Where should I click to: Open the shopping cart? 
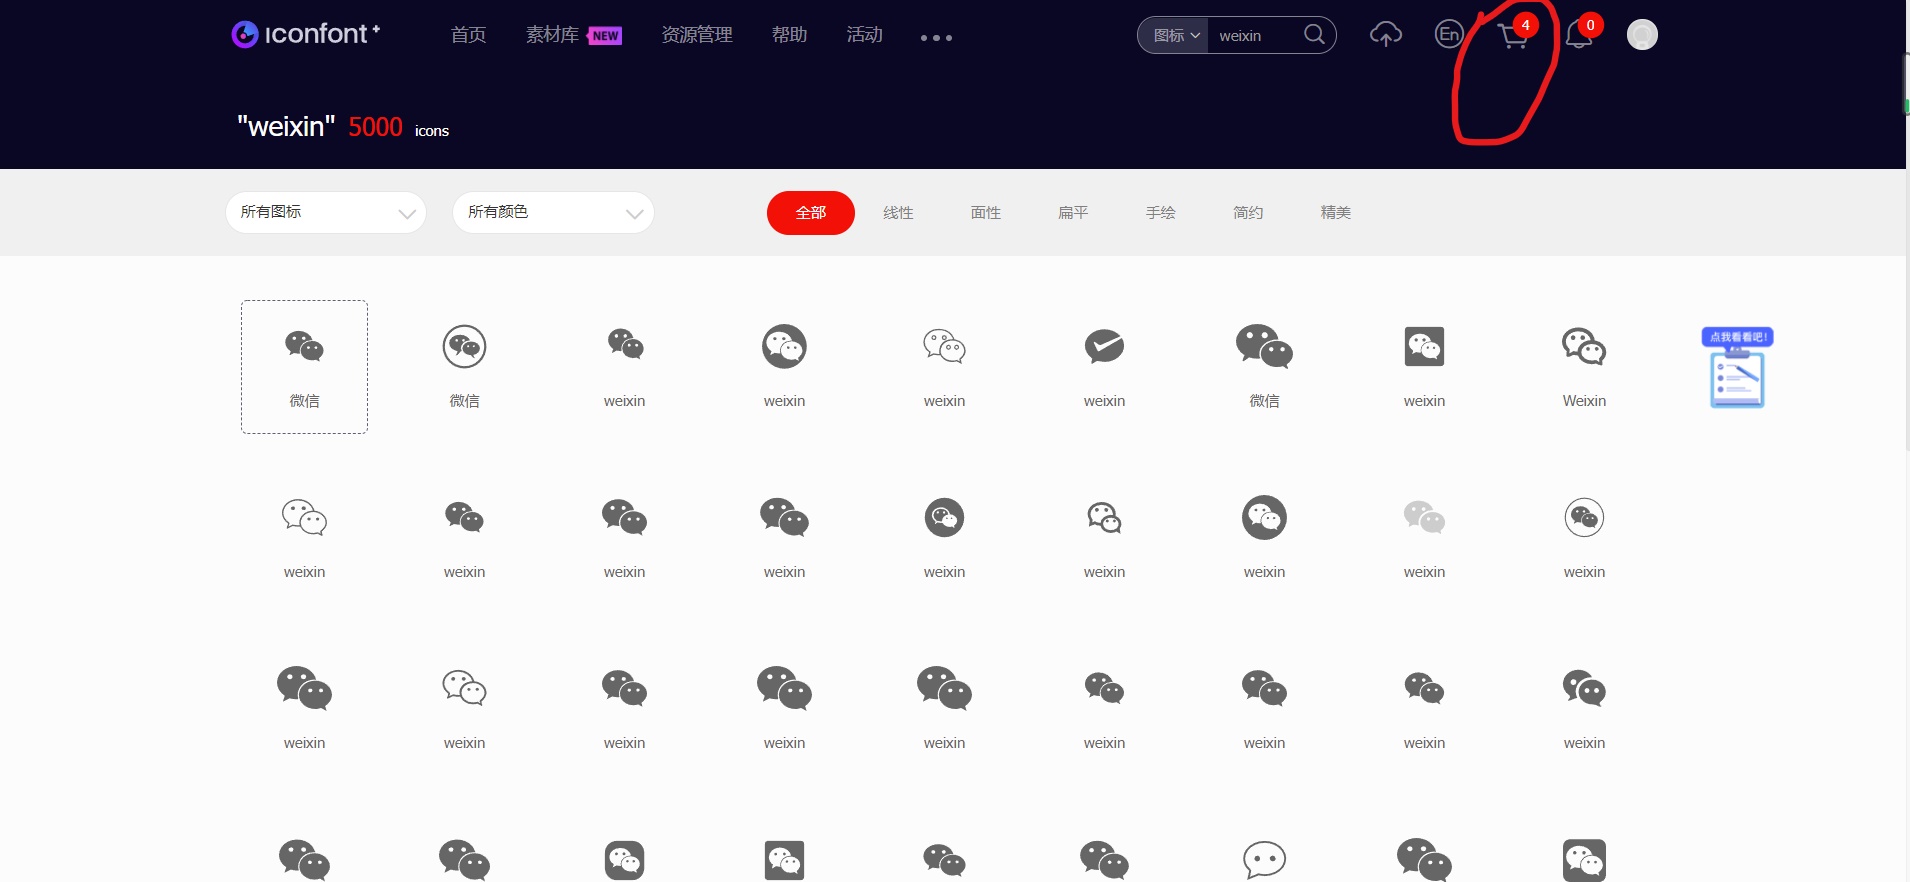point(1513,37)
